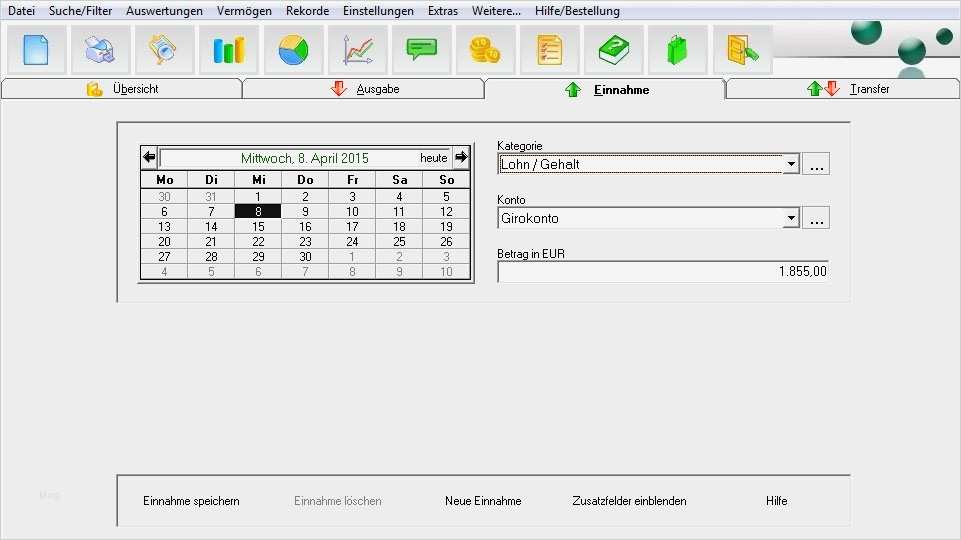Open the Suche/Filter menu
The image size is (961, 540).
click(80, 10)
